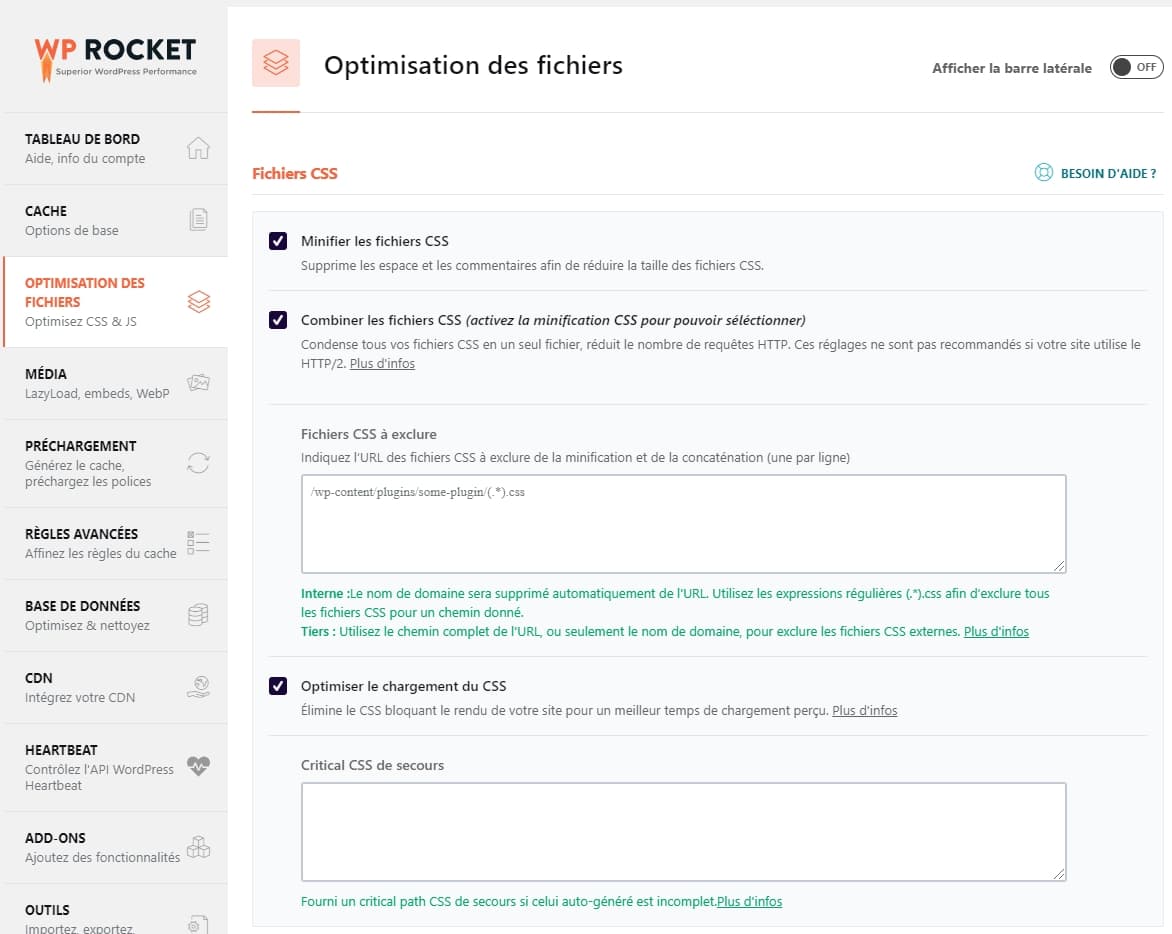The image size is (1172, 934).
Task: Open Plus d'infos link in Tiers hint
Action: tap(996, 631)
